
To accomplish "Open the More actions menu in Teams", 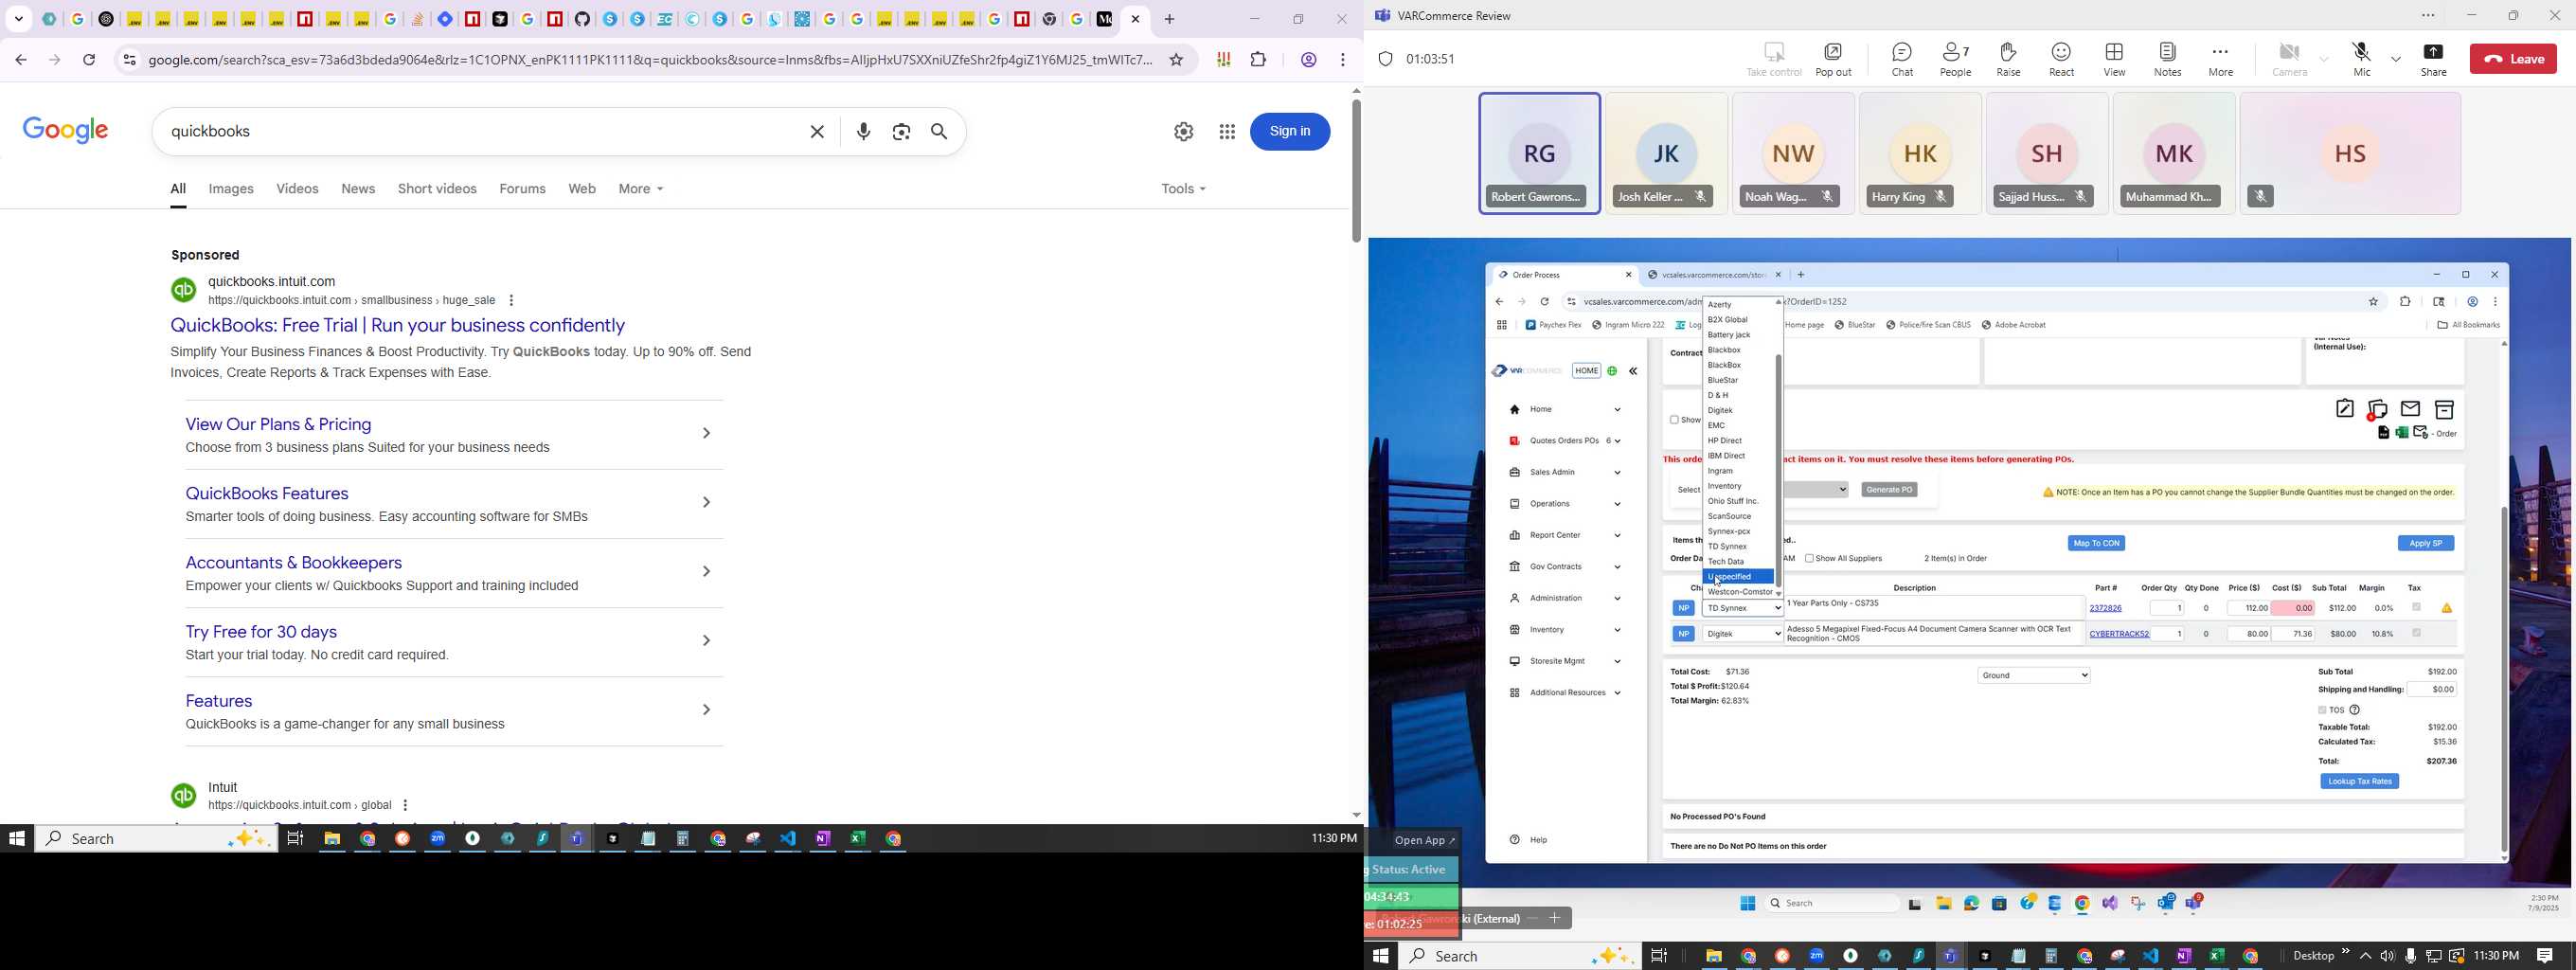I will click(2220, 59).
